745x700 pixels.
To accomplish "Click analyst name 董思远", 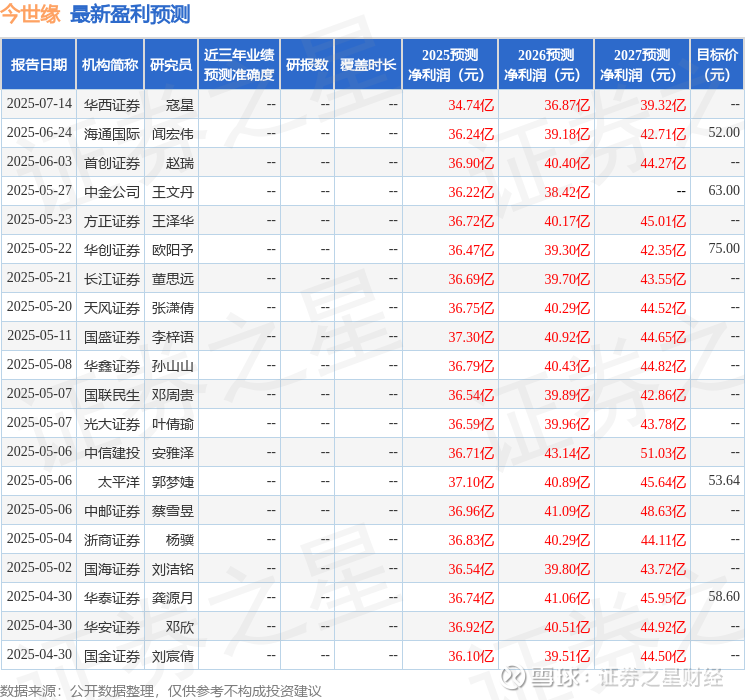I will 173,279.
